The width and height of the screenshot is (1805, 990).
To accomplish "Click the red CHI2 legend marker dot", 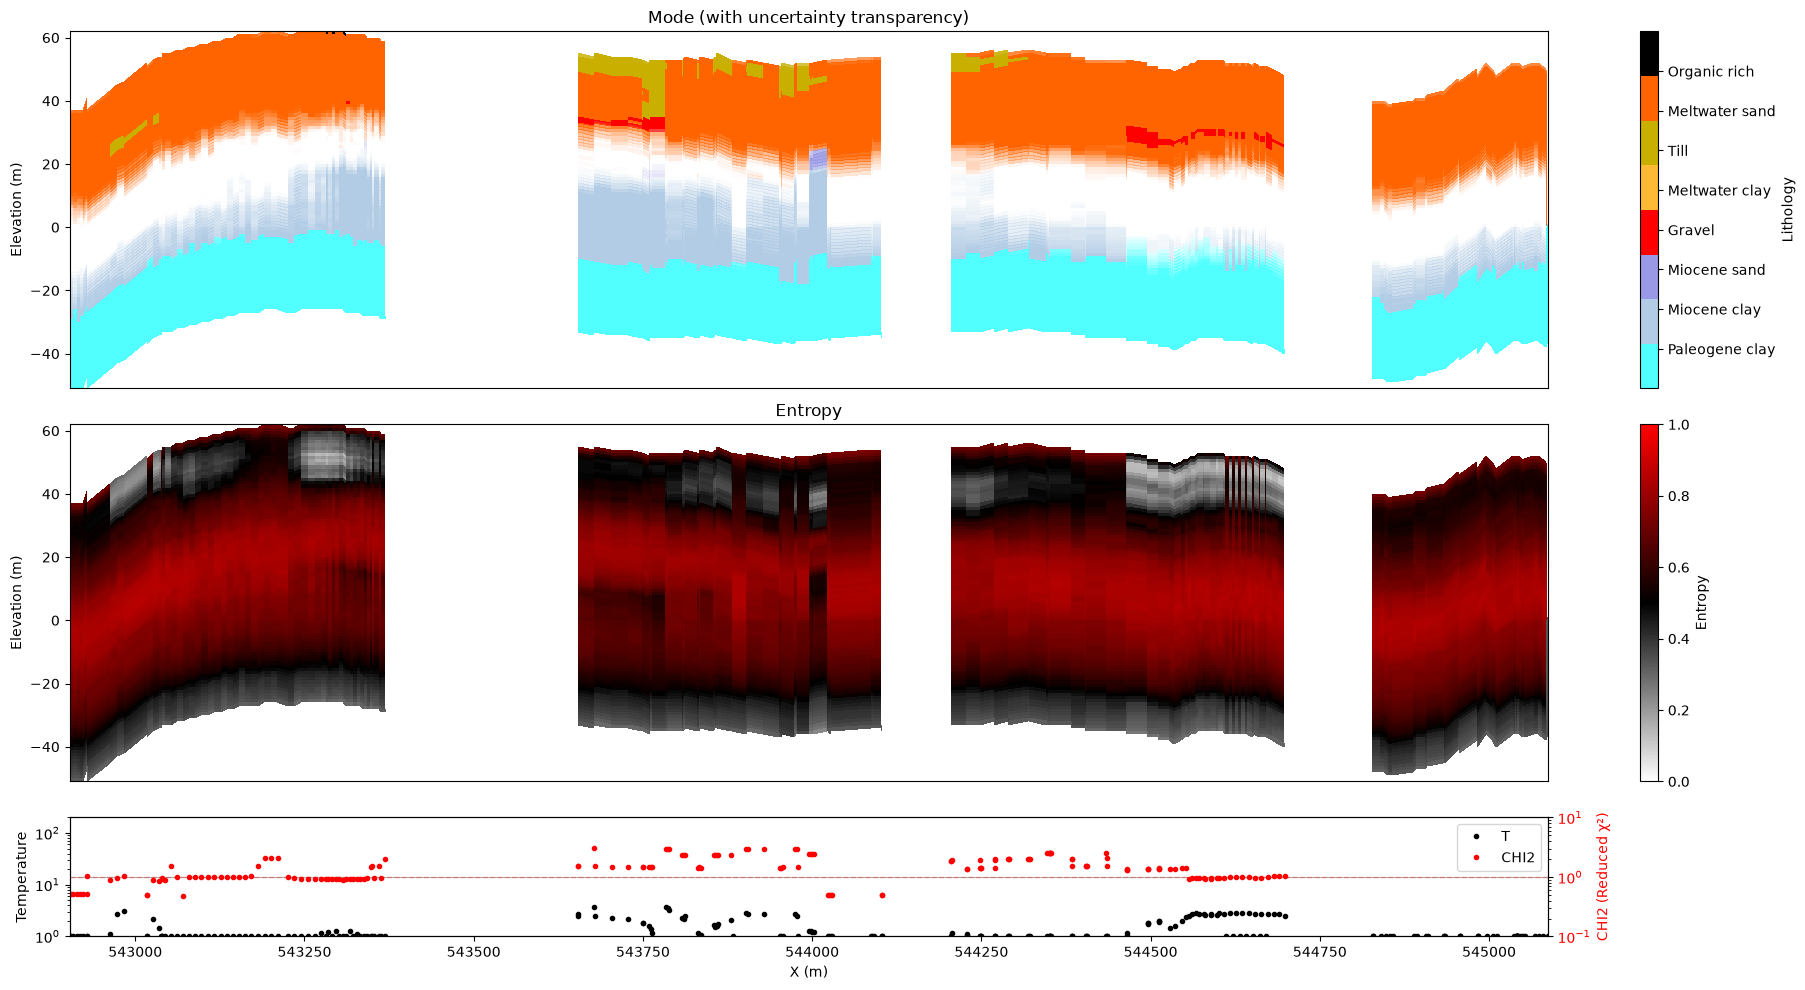I will point(1476,858).
